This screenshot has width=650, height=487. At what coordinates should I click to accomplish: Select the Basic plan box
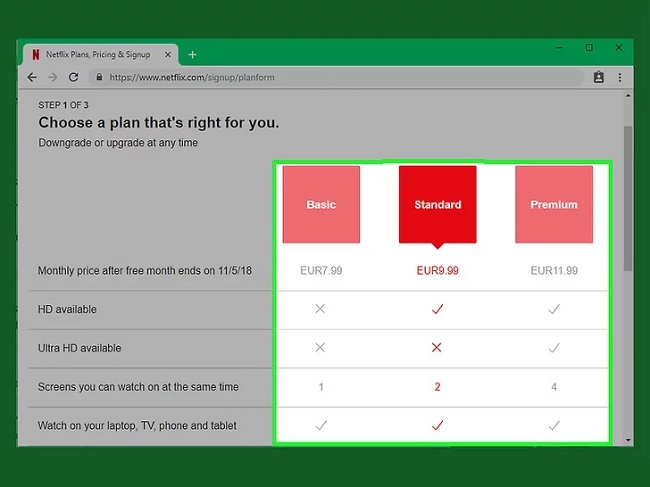pyautogui.click(x=321, y=204)
